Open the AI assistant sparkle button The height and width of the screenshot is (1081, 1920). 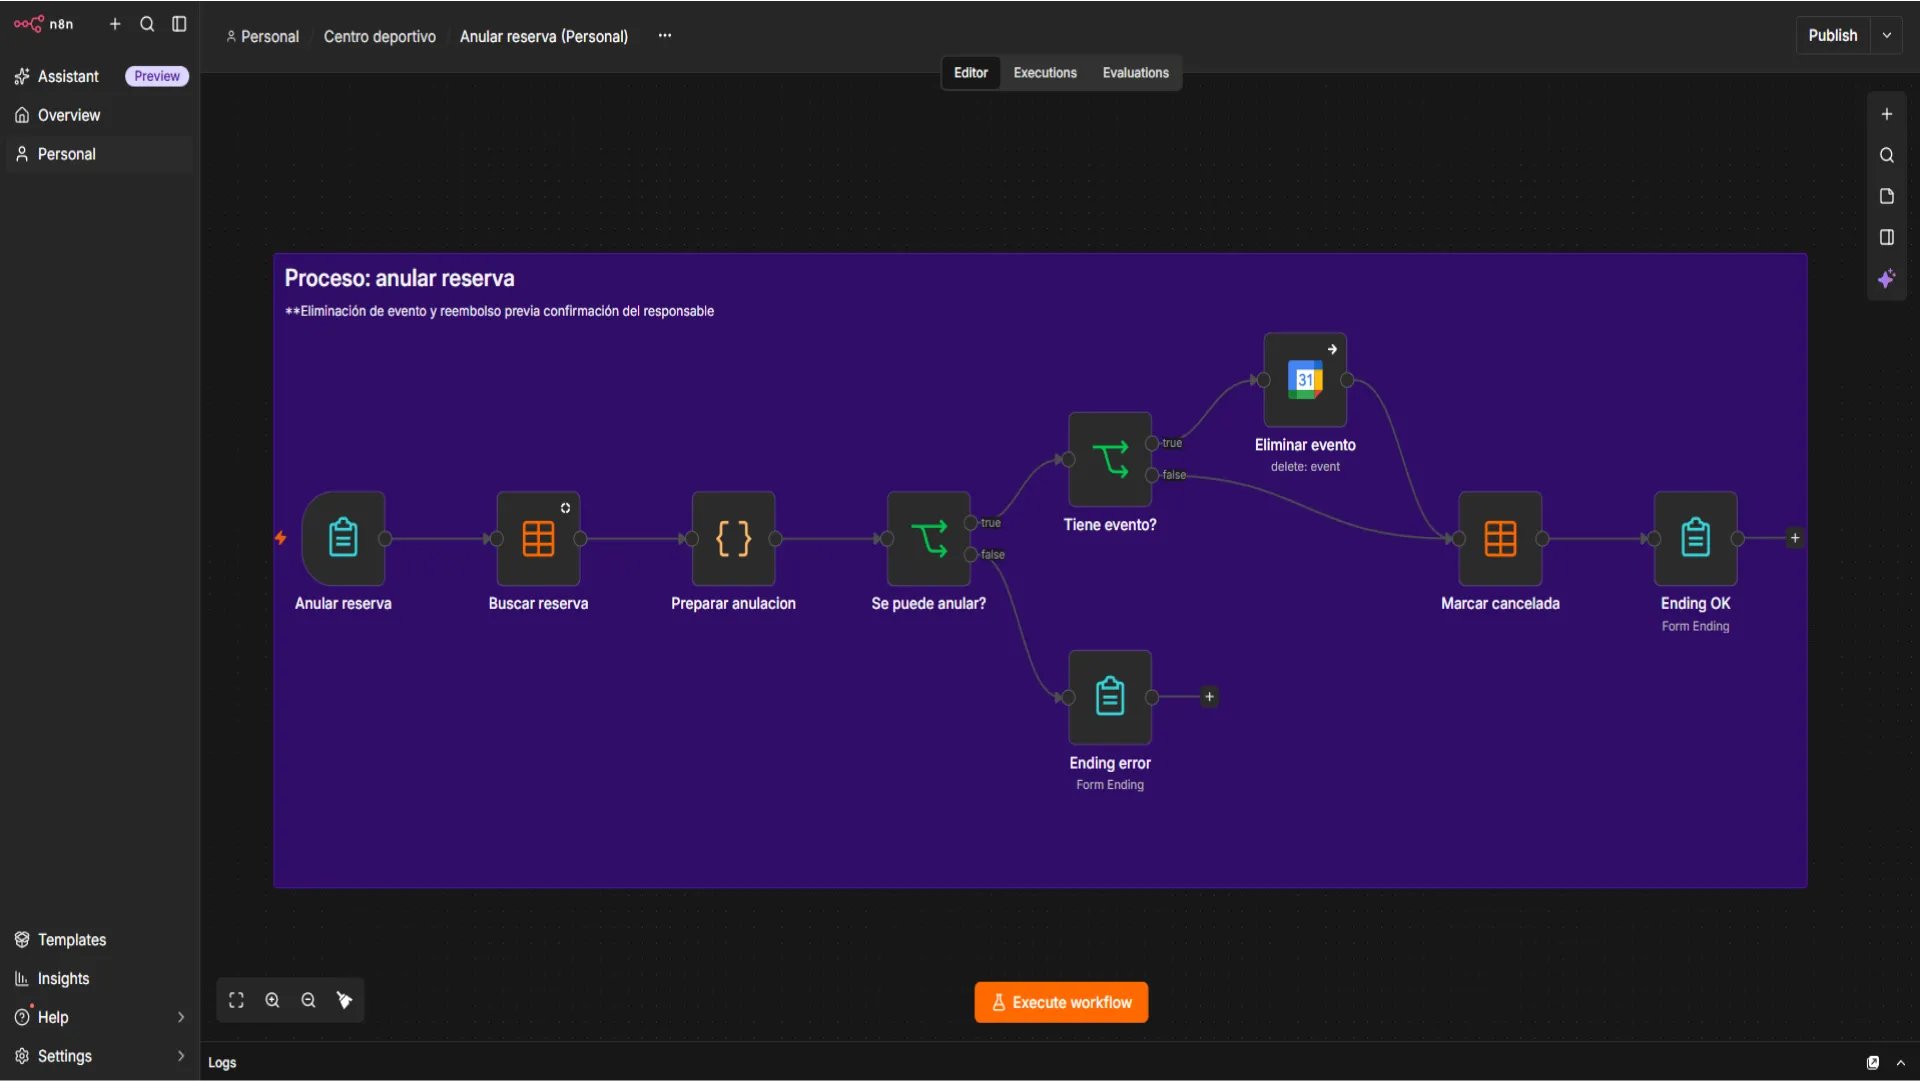tap(1886, 279)
